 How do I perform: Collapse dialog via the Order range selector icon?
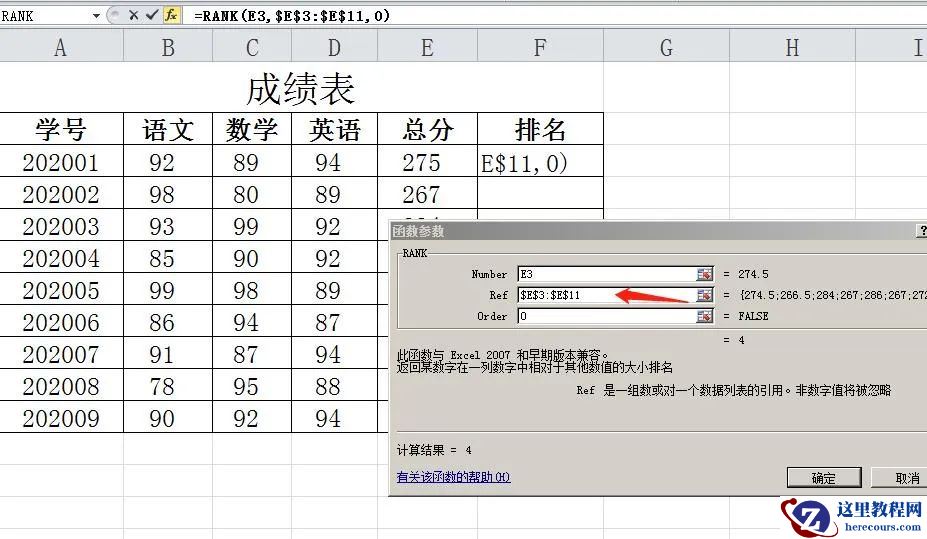(704, 316)
